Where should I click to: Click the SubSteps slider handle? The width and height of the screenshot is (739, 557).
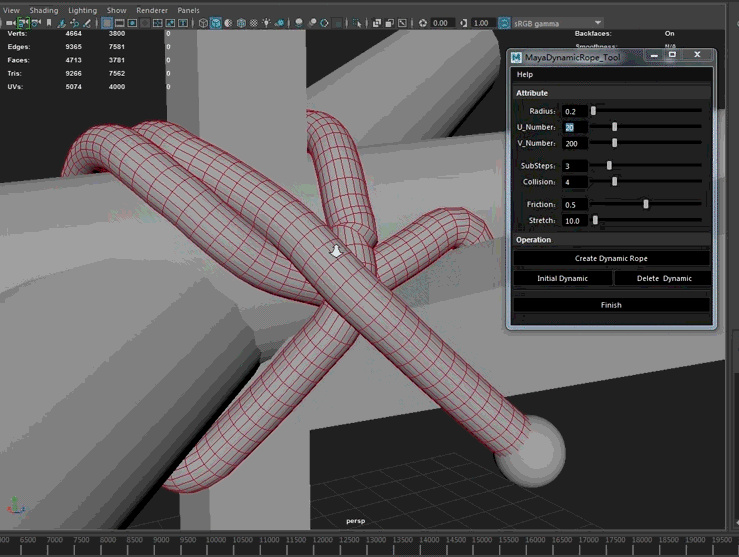609,165
